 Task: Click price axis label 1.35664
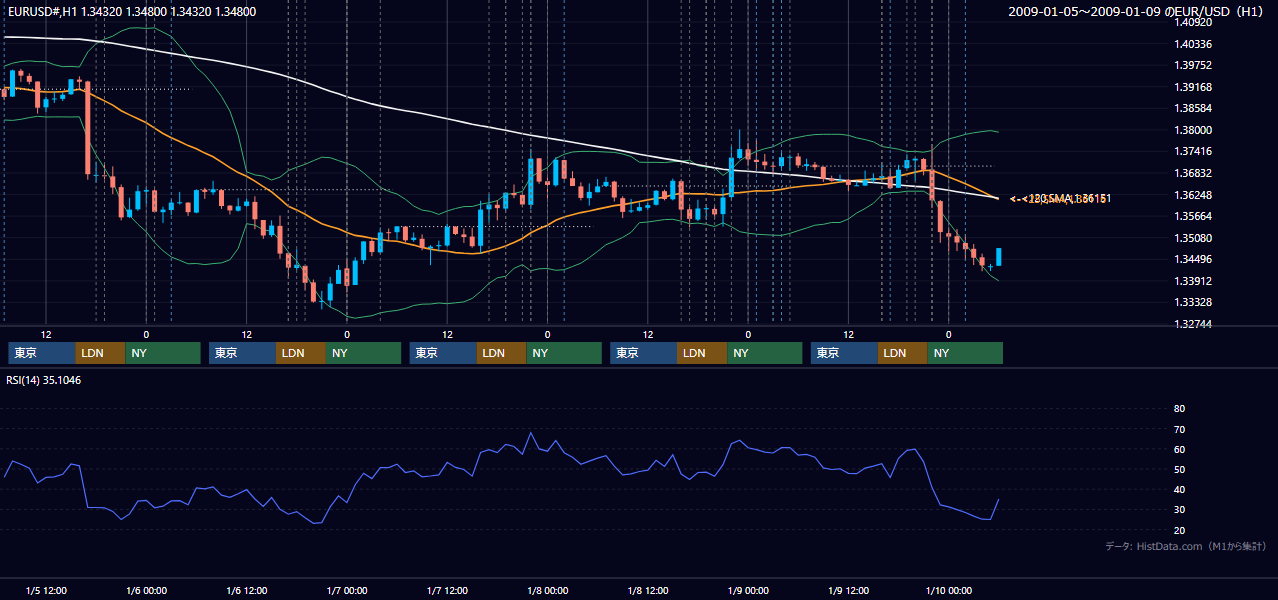1193,216
